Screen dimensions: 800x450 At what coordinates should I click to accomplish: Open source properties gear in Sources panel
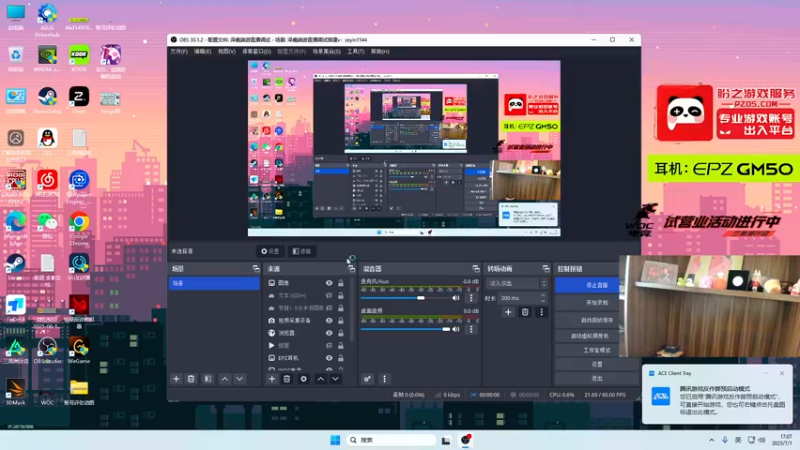coord(304,379)
